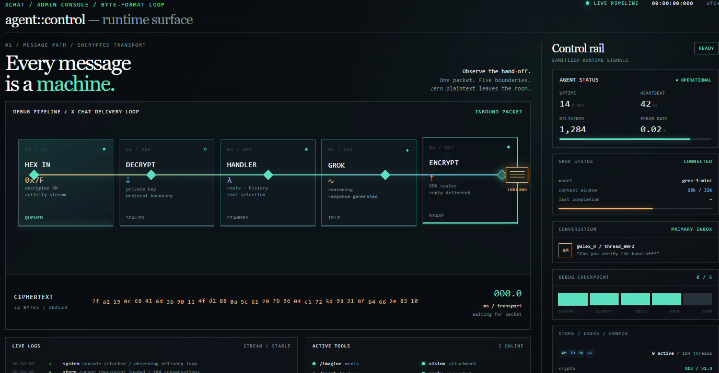
Task: Click the 0x7F hex value in HEX IN
Action: (x=34, y=181)
